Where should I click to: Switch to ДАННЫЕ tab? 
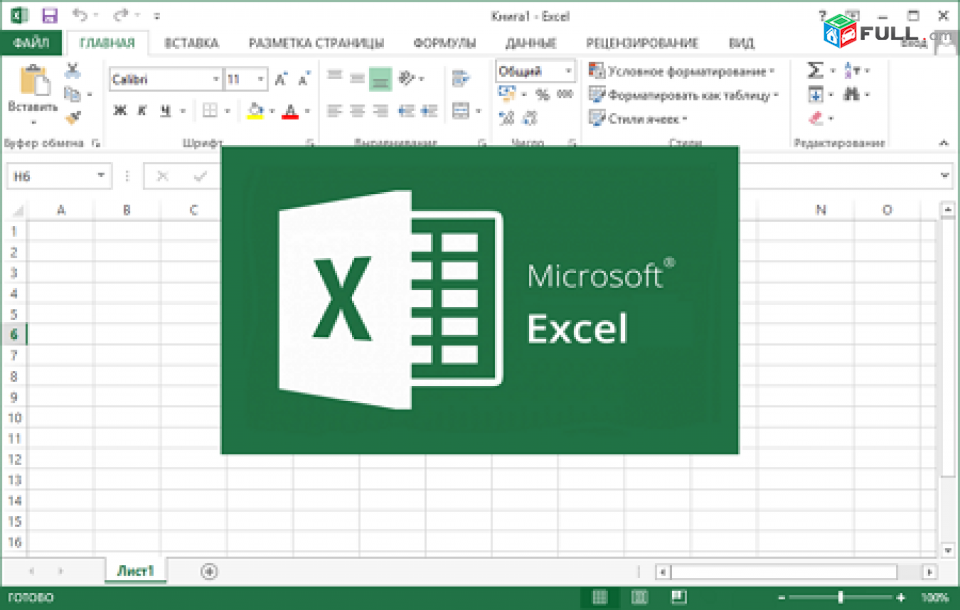(531, 43)
